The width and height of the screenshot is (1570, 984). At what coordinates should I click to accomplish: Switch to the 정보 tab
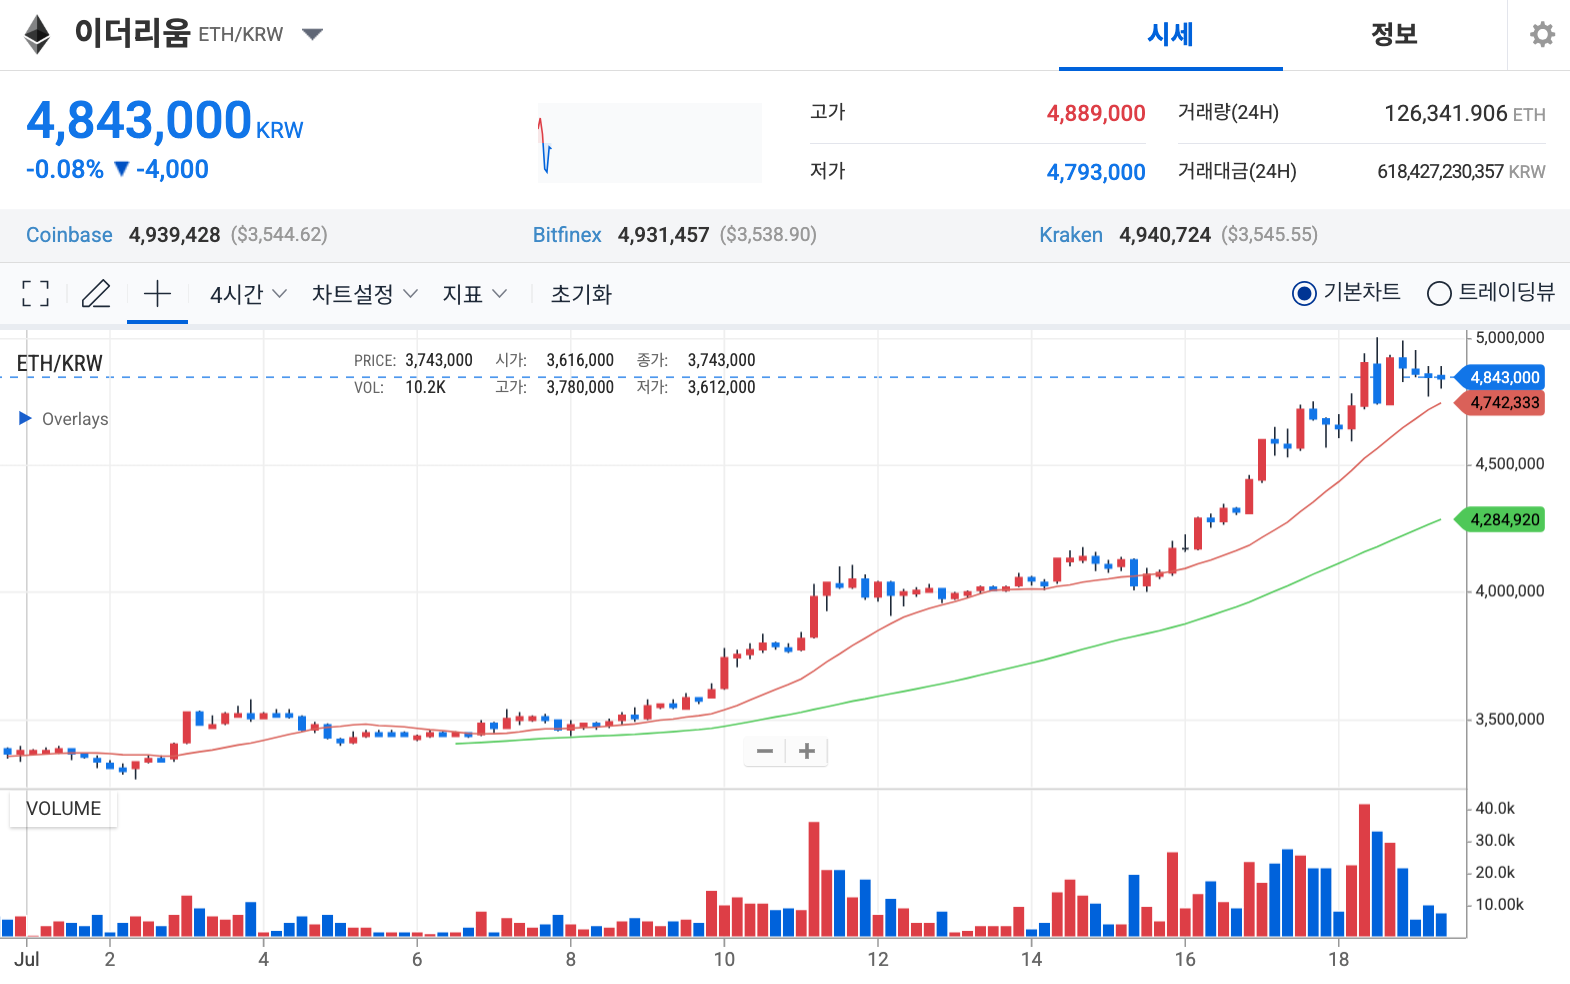pyautogui.click(x=1394, y=35)
